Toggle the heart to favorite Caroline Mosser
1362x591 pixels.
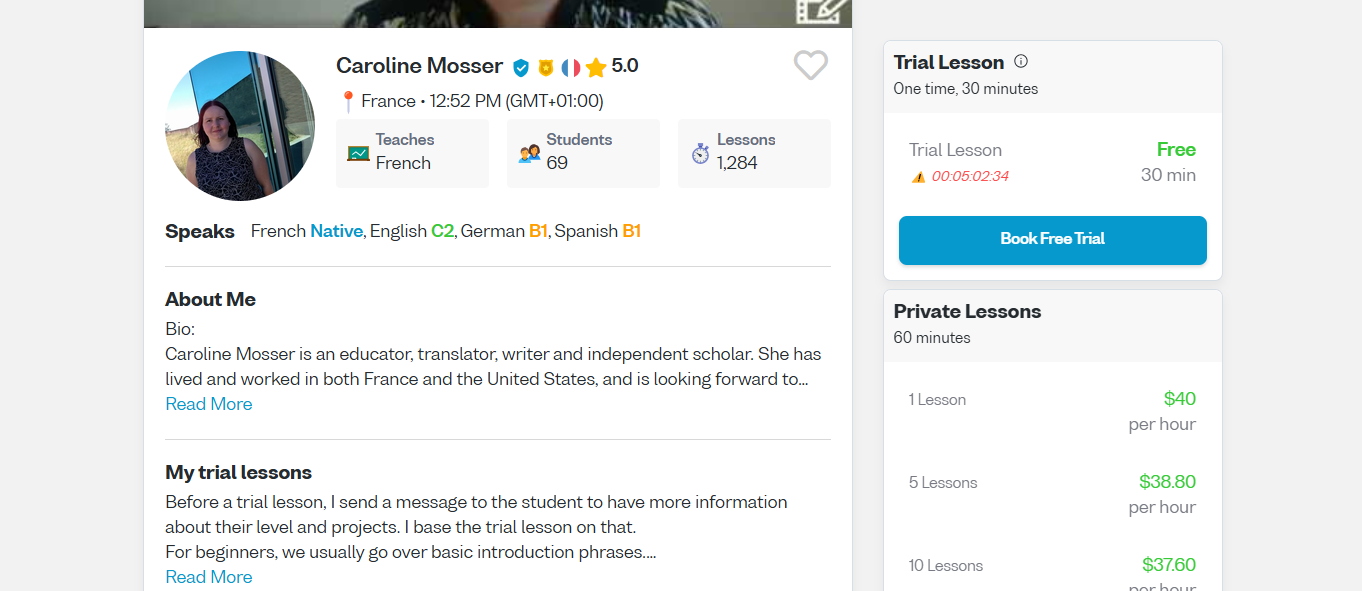click(x=810, y=65)
